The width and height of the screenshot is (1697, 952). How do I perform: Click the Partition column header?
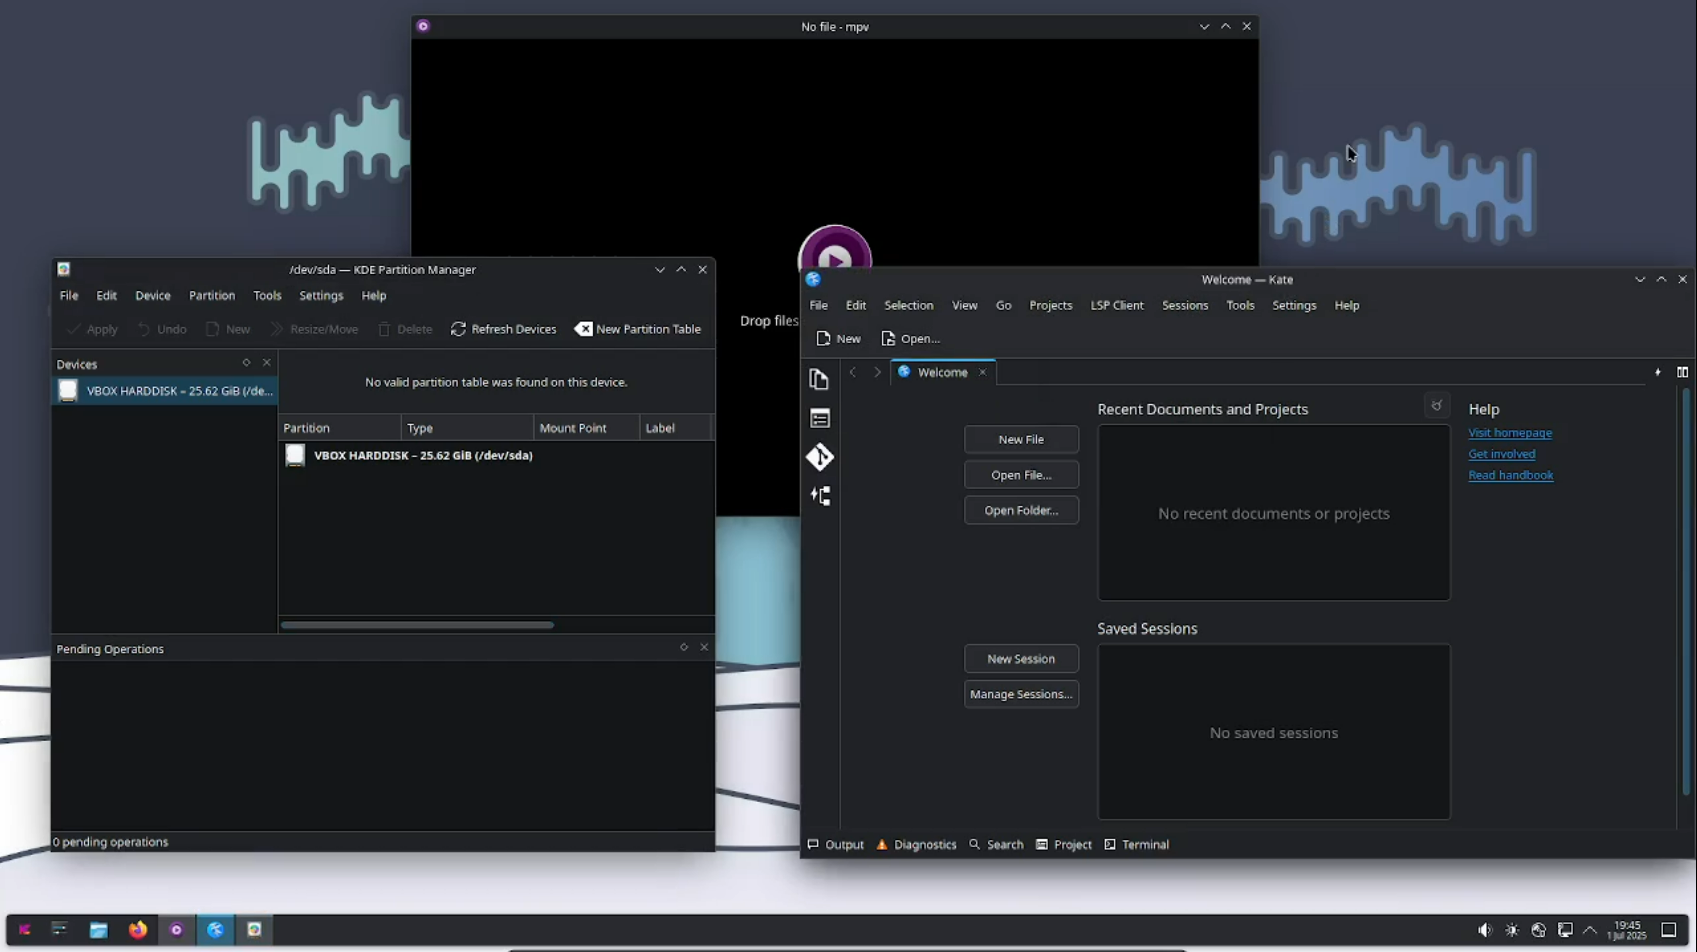click(340, 428)
